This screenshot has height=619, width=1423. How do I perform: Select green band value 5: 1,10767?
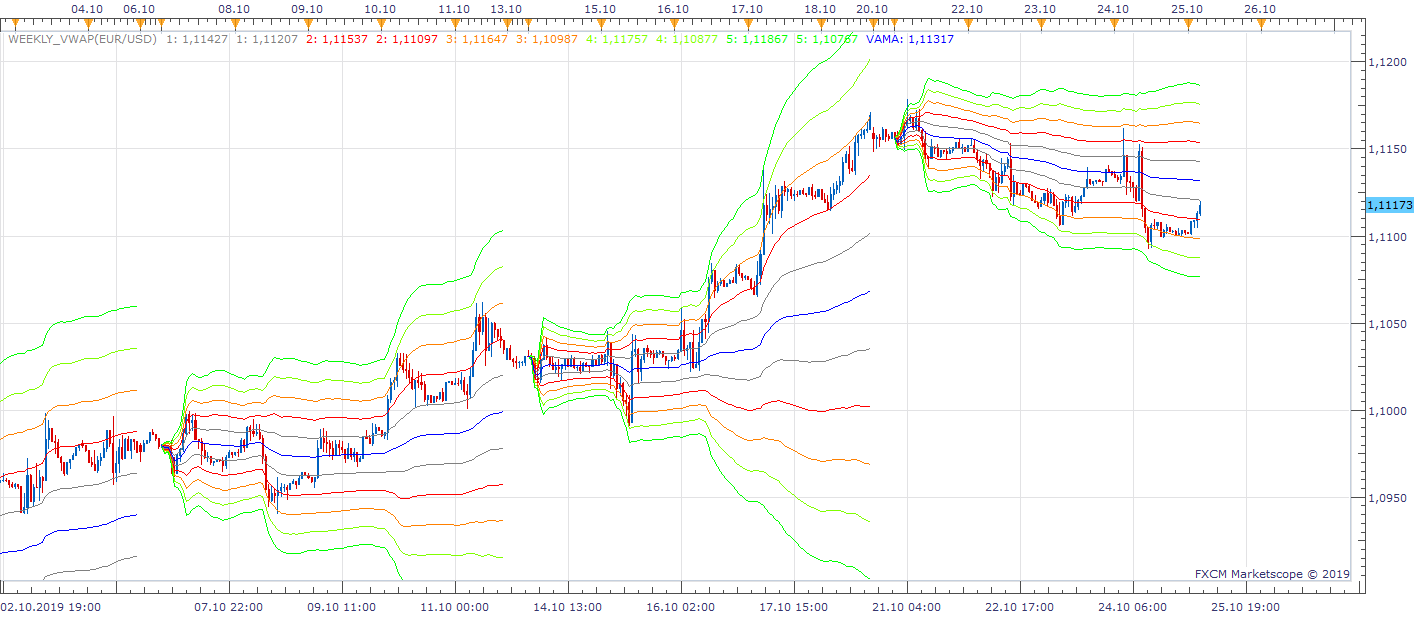(x=828, y=39)
